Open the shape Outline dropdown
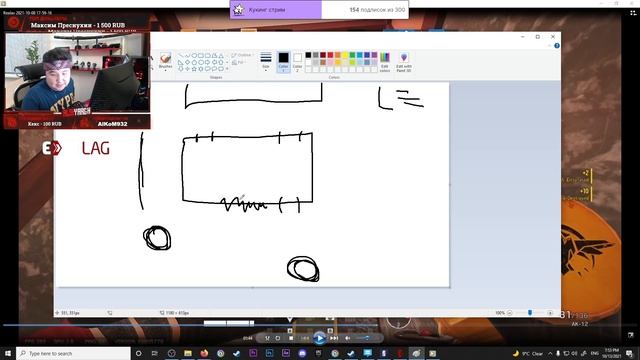The image size is (640, 360). tap(242, 55)
